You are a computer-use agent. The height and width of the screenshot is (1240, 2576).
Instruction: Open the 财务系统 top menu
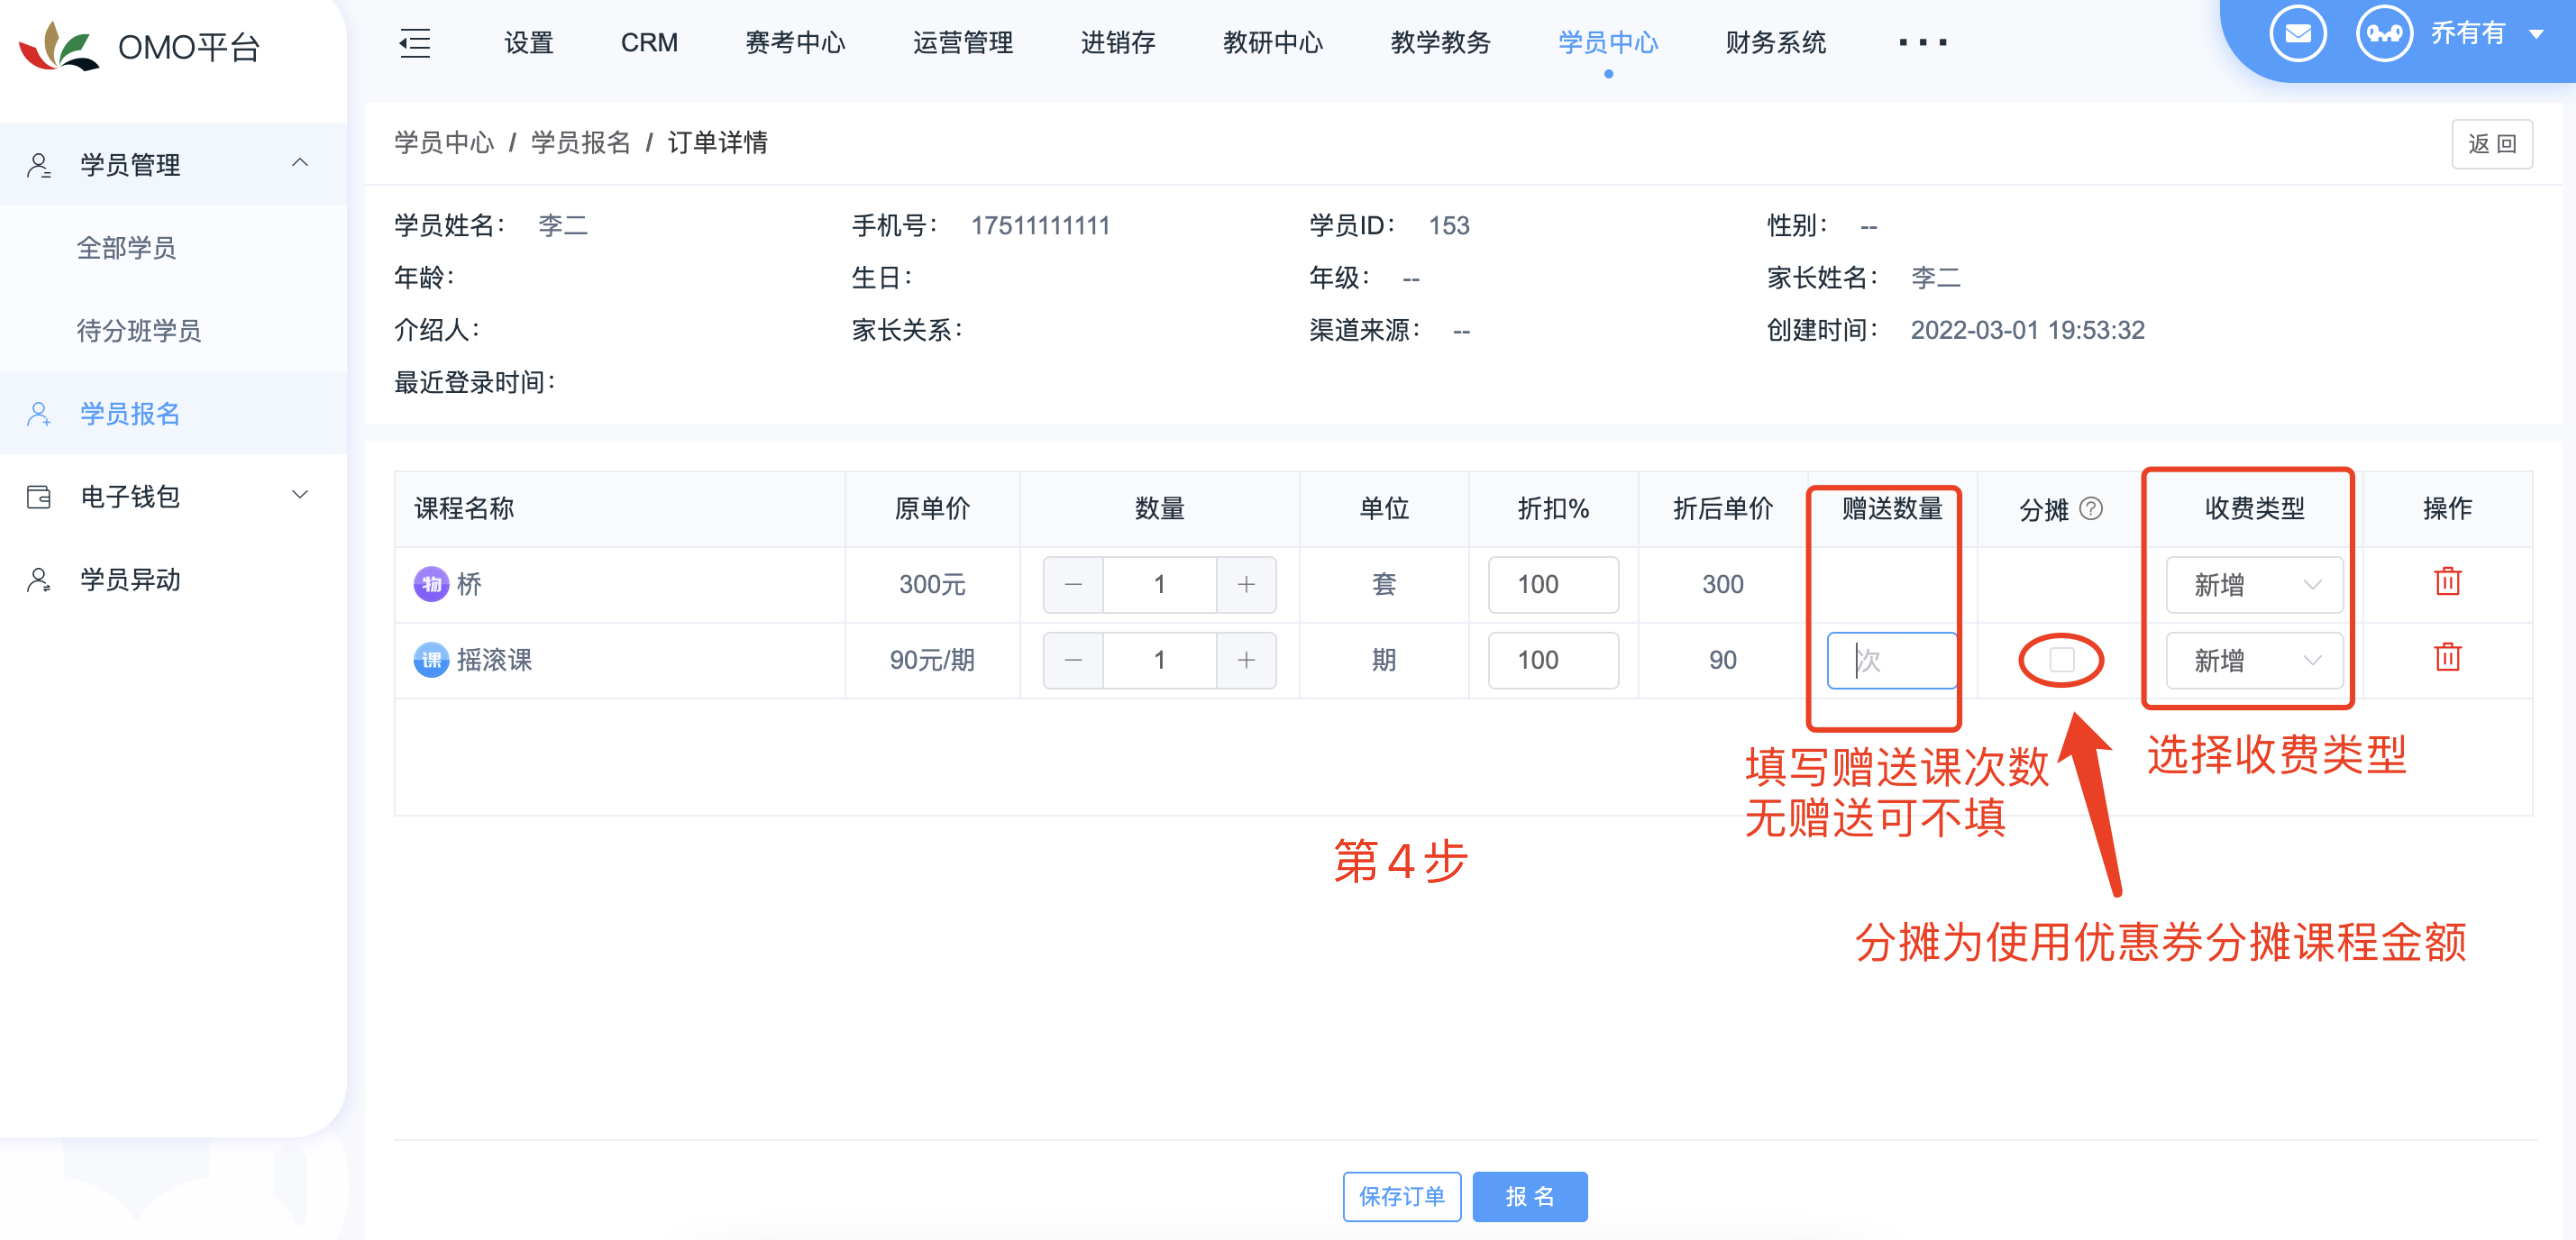(1775, 43)
